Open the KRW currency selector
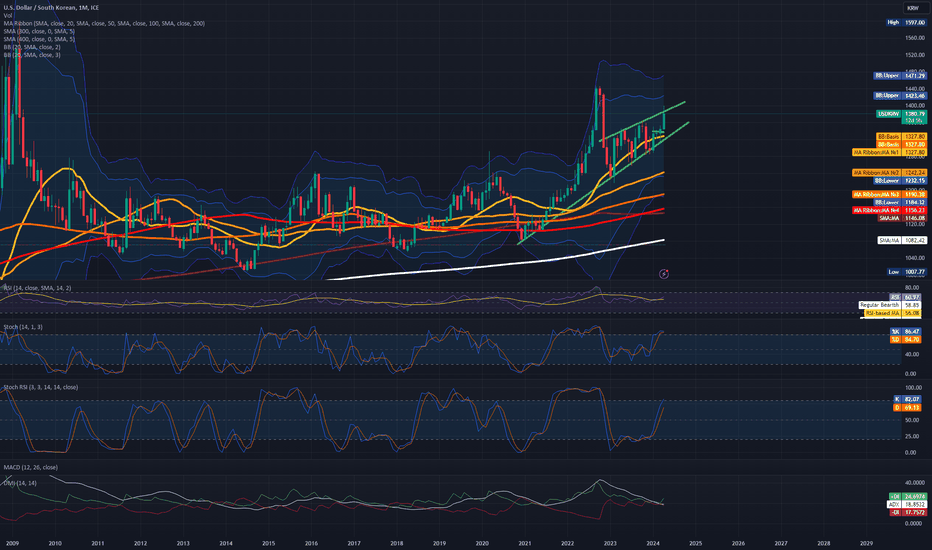The image size is (932, 550). [913, 8]
